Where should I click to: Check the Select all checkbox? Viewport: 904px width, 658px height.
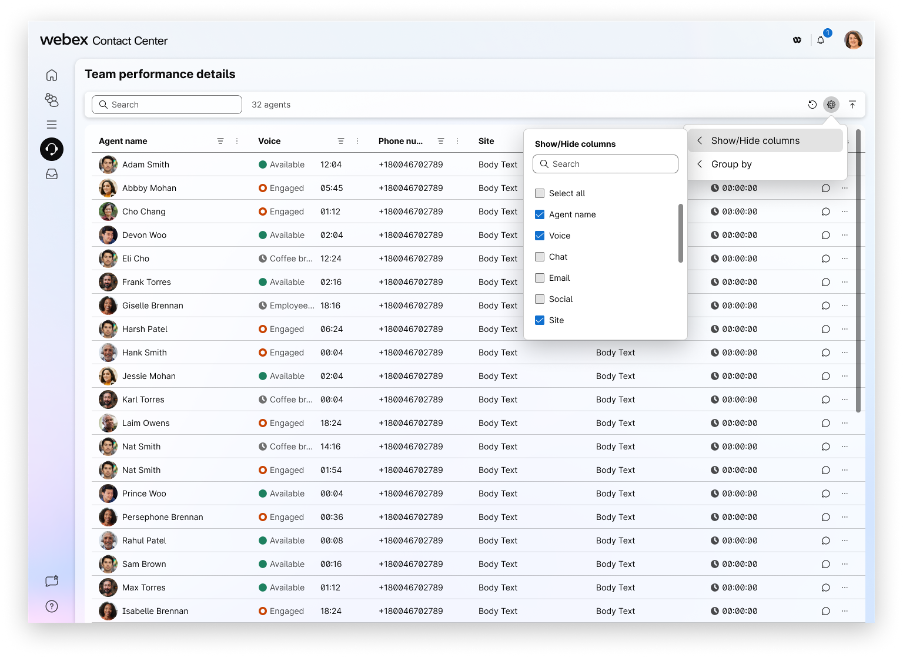(540, 193)
